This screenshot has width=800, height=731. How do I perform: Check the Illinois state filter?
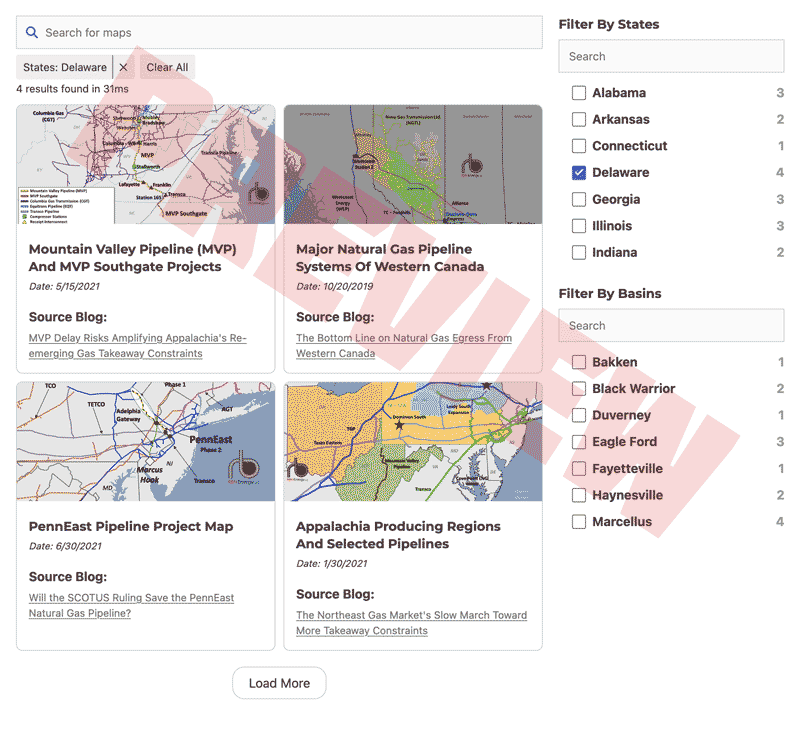coord(579,226)
